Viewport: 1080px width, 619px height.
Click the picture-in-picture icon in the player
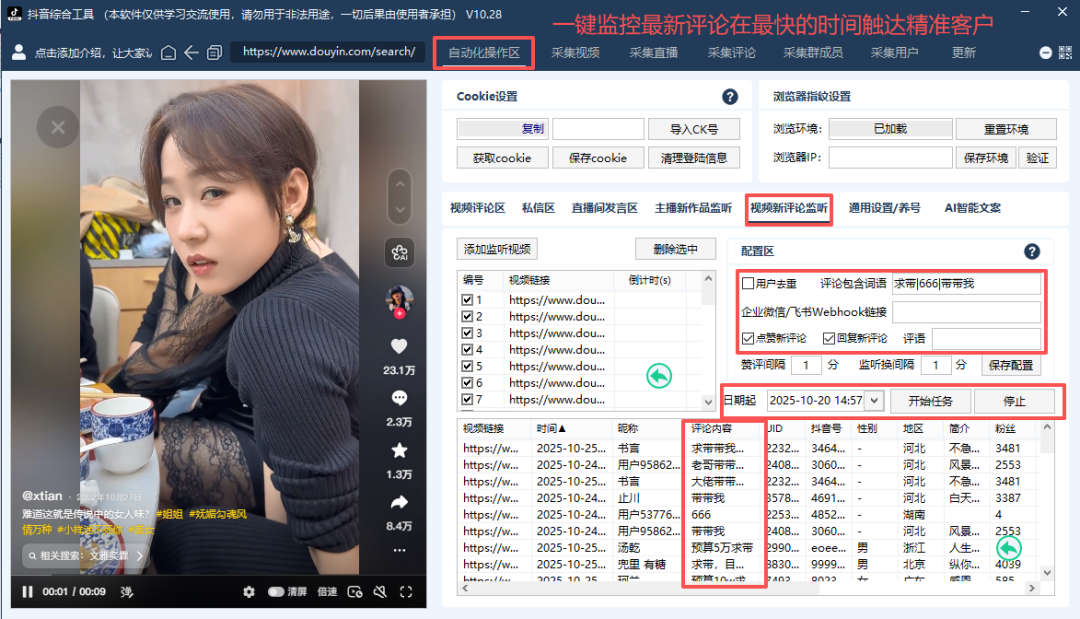coord(355,591)
